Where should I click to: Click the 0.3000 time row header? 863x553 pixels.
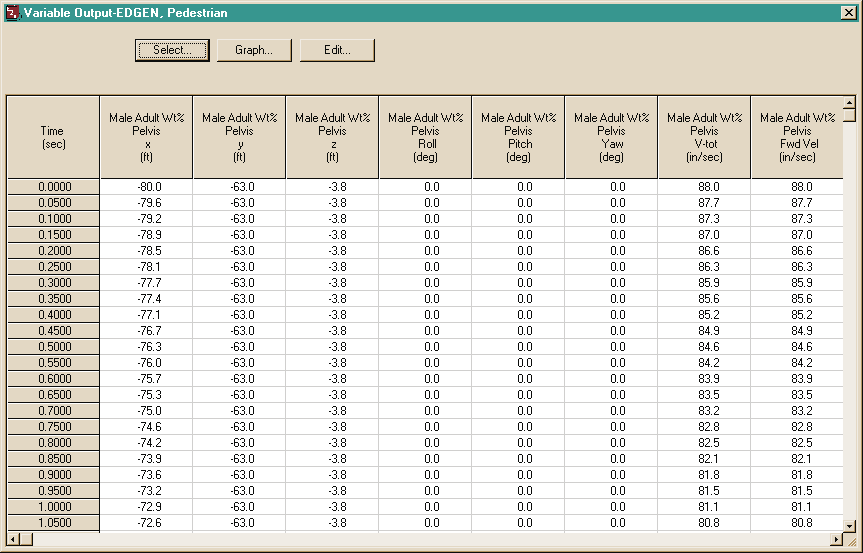(x=53, y=283)
